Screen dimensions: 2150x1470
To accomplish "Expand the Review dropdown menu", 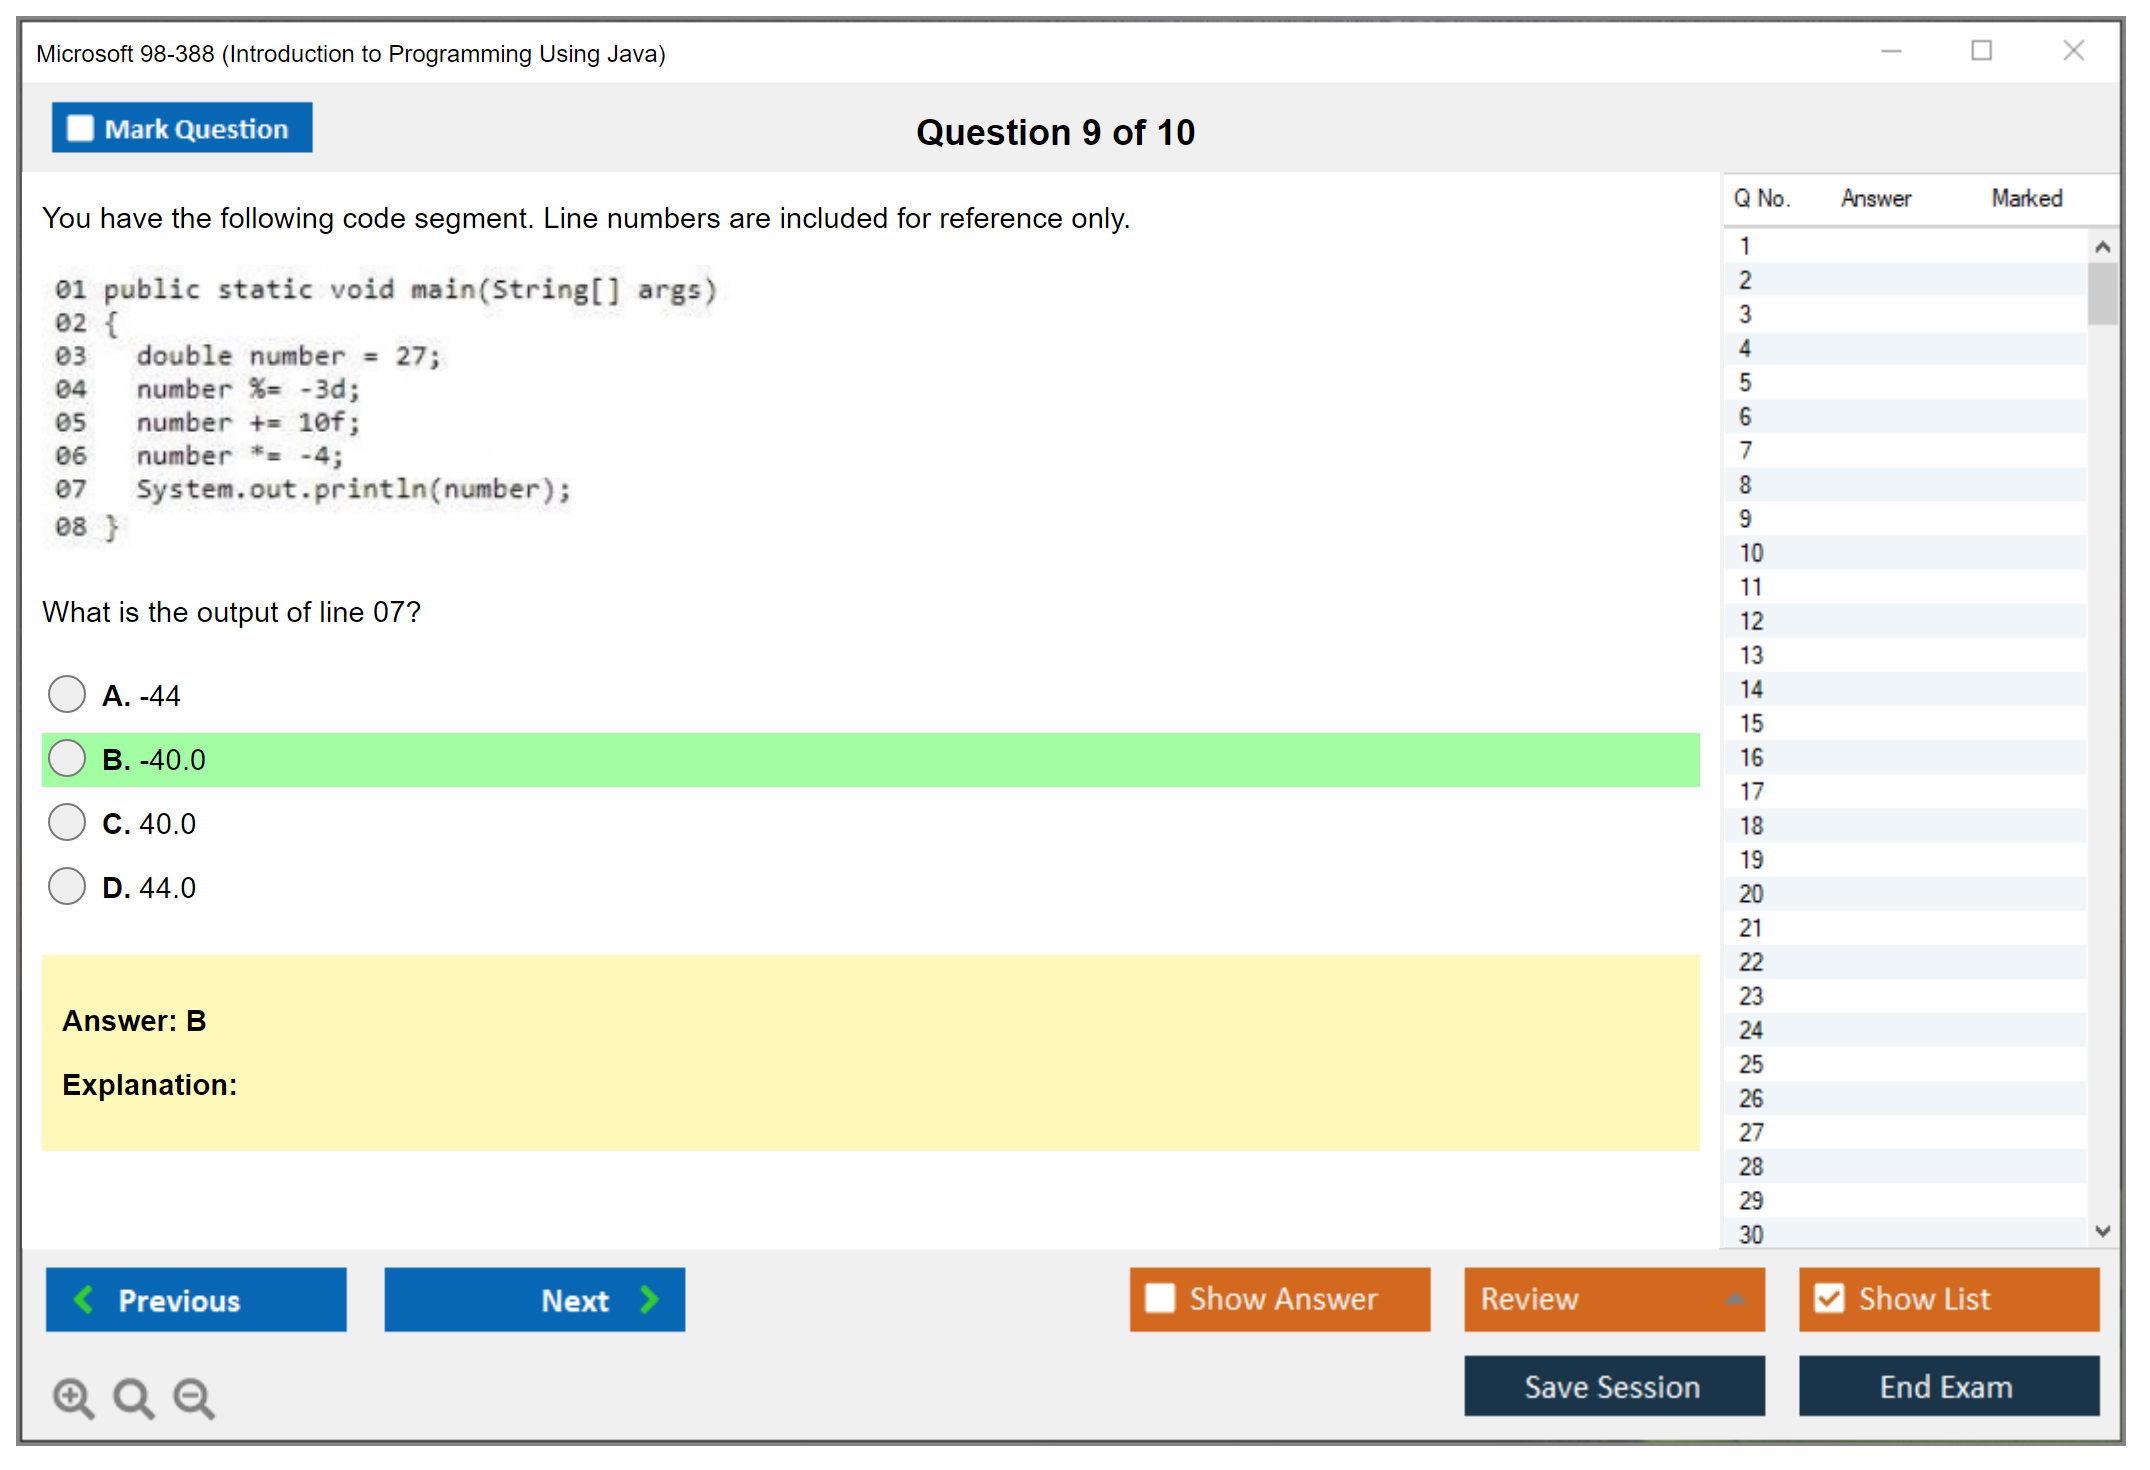I will point(1735,1299).
